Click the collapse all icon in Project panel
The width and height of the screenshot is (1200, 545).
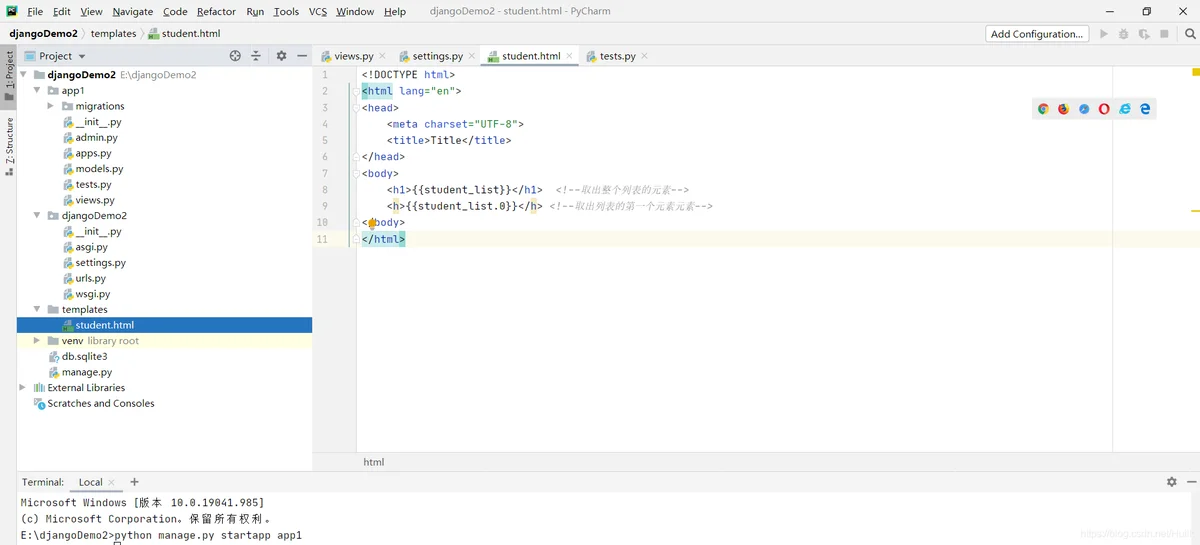click(x=256, y=56)
